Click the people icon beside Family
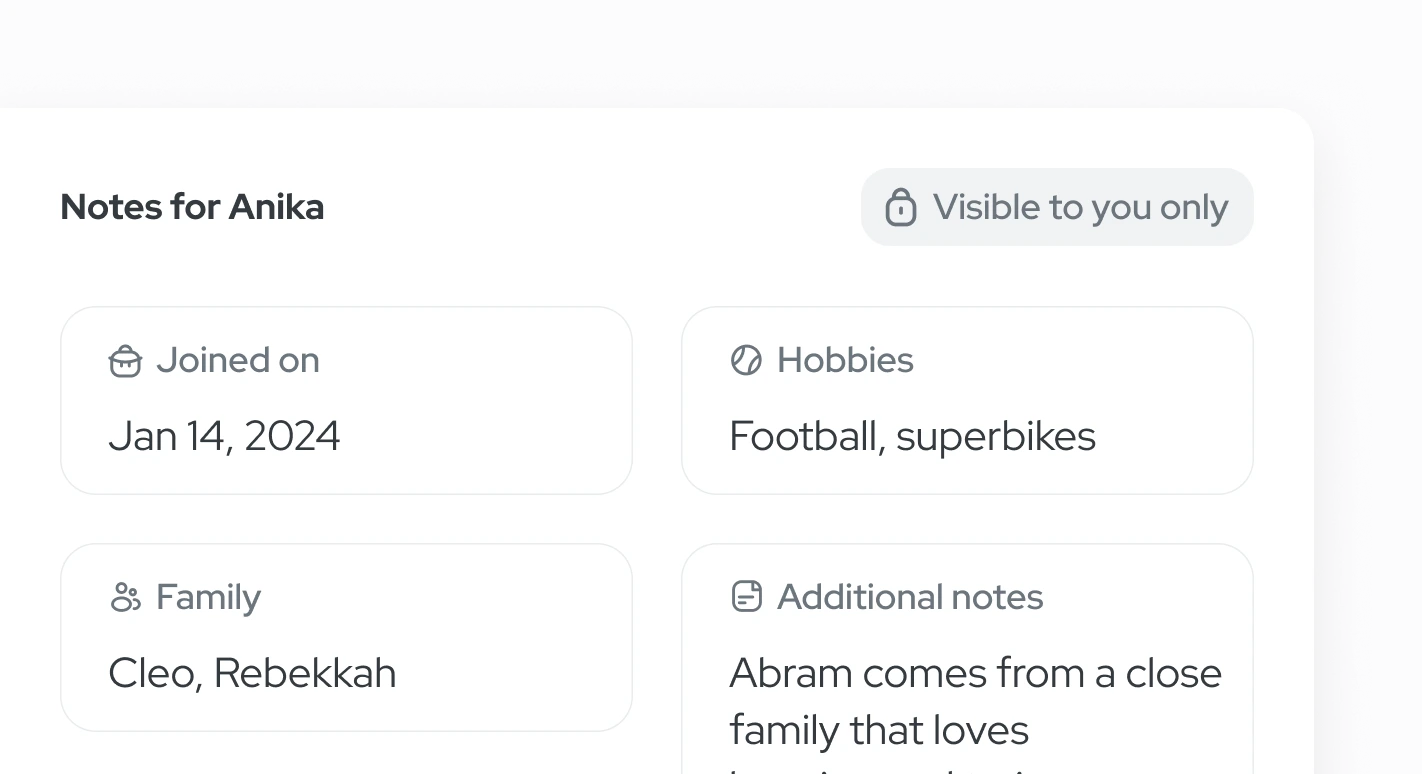 125,597
